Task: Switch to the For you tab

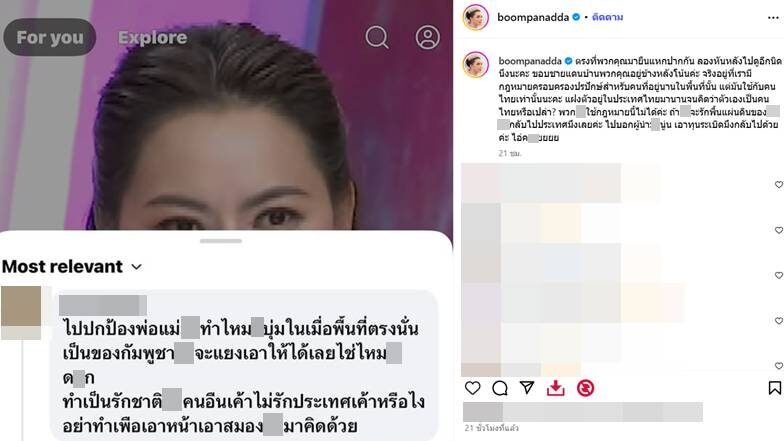Action: coord(50,38)
